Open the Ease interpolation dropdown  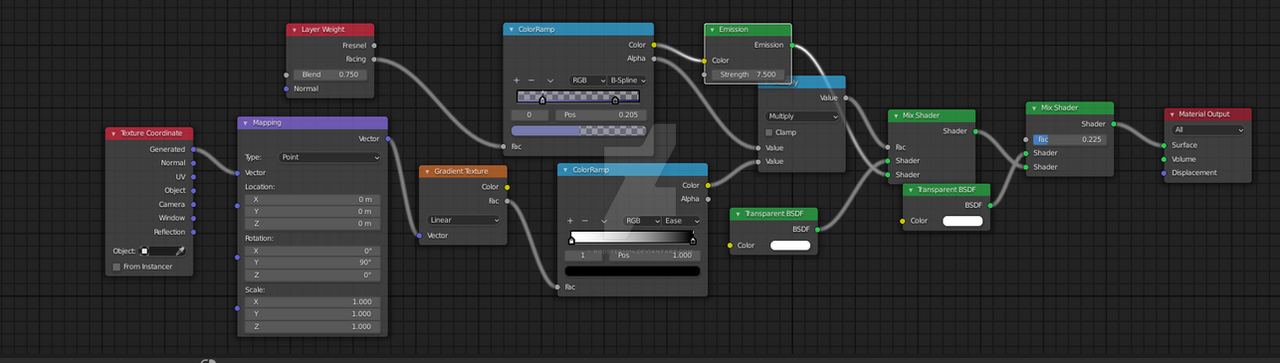[x=681, y=220]
